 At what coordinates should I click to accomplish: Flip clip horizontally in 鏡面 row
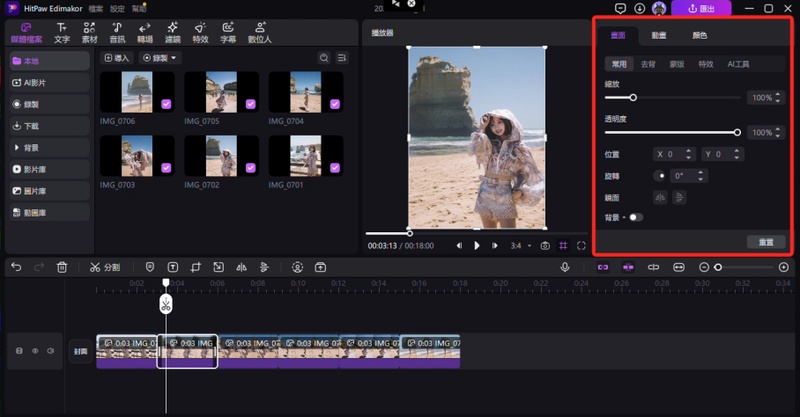point(660,198)
